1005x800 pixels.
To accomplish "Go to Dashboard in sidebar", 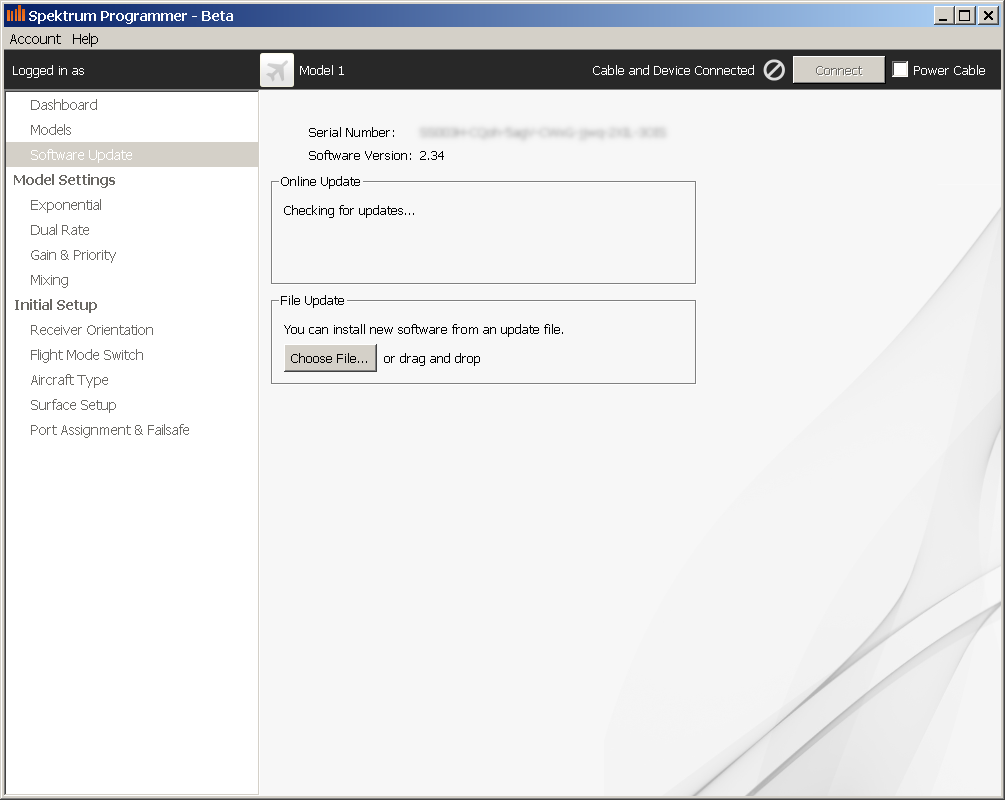I will coord(64,105).
